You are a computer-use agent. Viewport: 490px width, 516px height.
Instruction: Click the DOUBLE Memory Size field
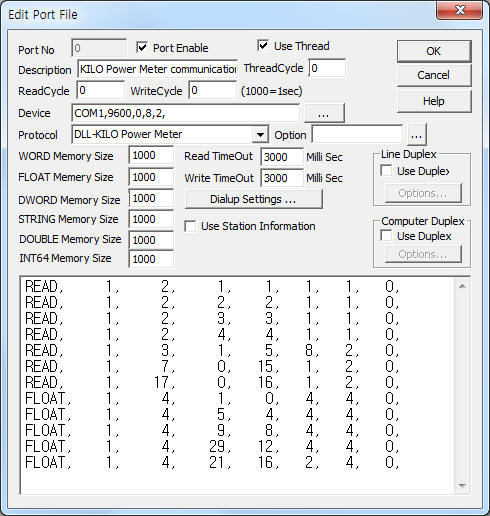151,240
